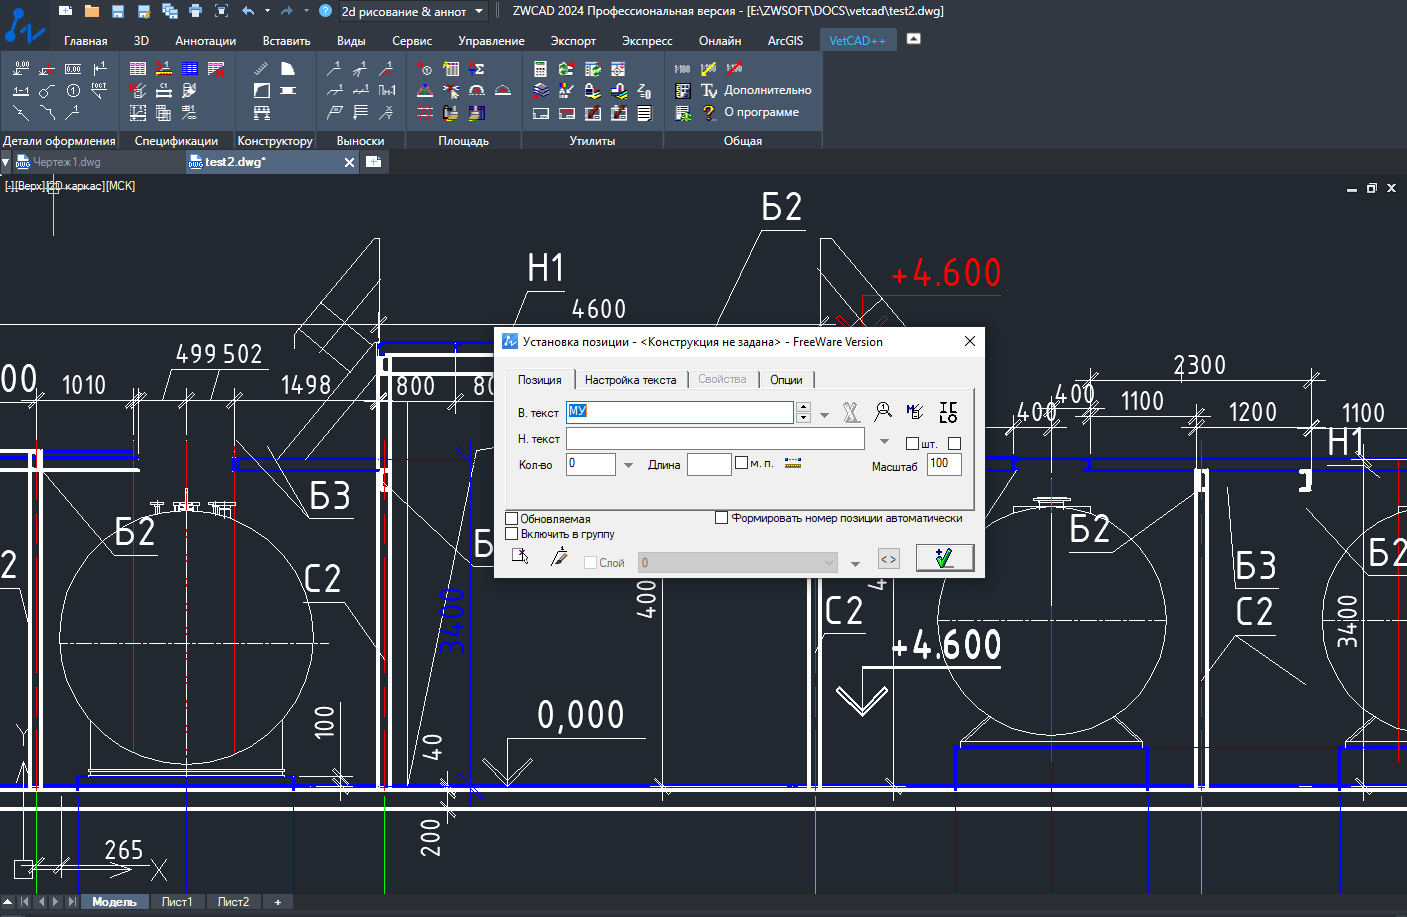Click the circled number 1 position marker icon
The height and width of the screenshot is (917, 1407).
(x=73, y=91)
